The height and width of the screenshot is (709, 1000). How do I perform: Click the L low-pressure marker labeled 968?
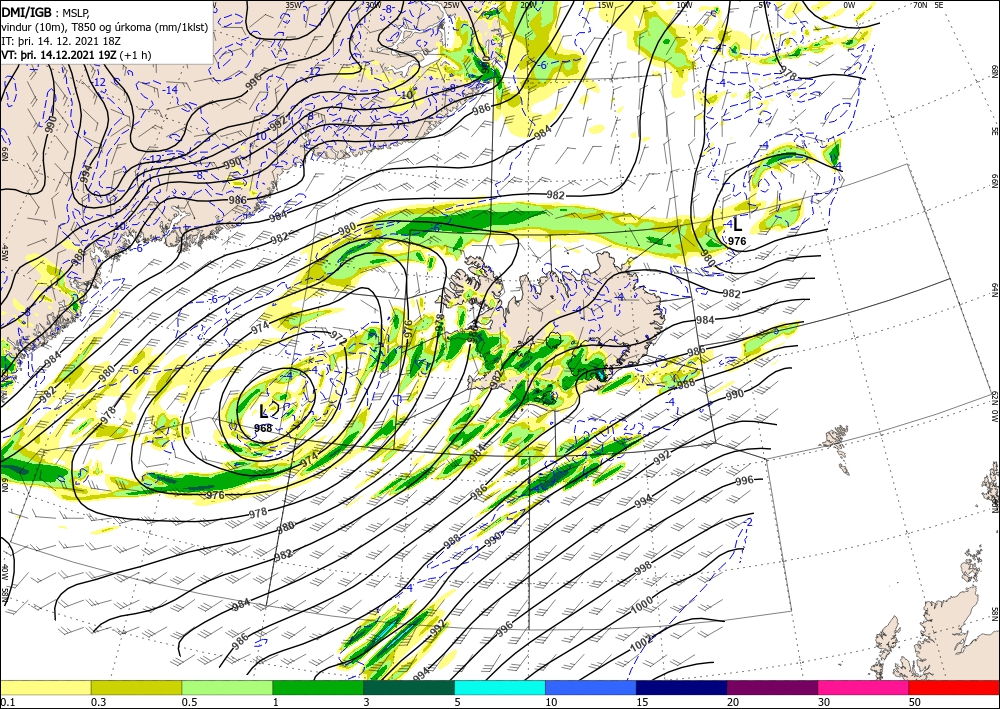click(x=263, y=411)
